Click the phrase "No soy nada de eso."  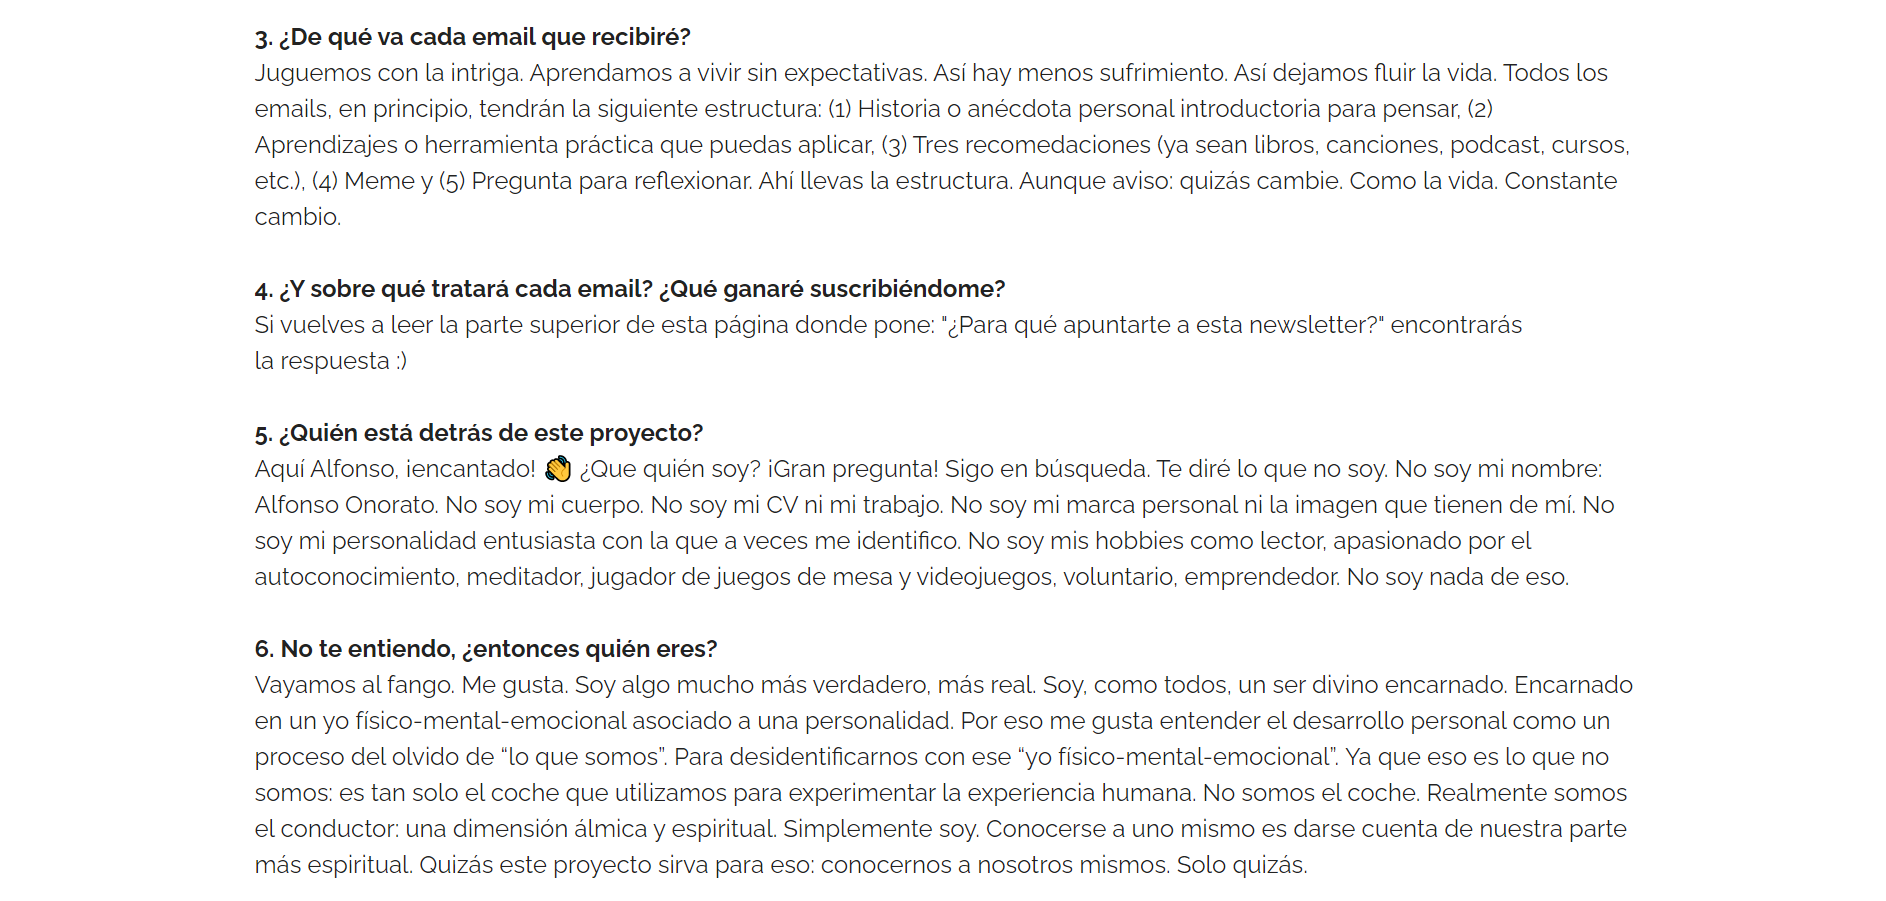point(1457,577)
